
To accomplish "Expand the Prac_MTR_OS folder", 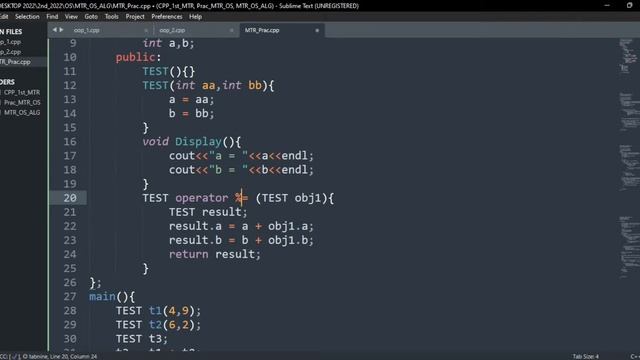I will click(x=22, y=102).
